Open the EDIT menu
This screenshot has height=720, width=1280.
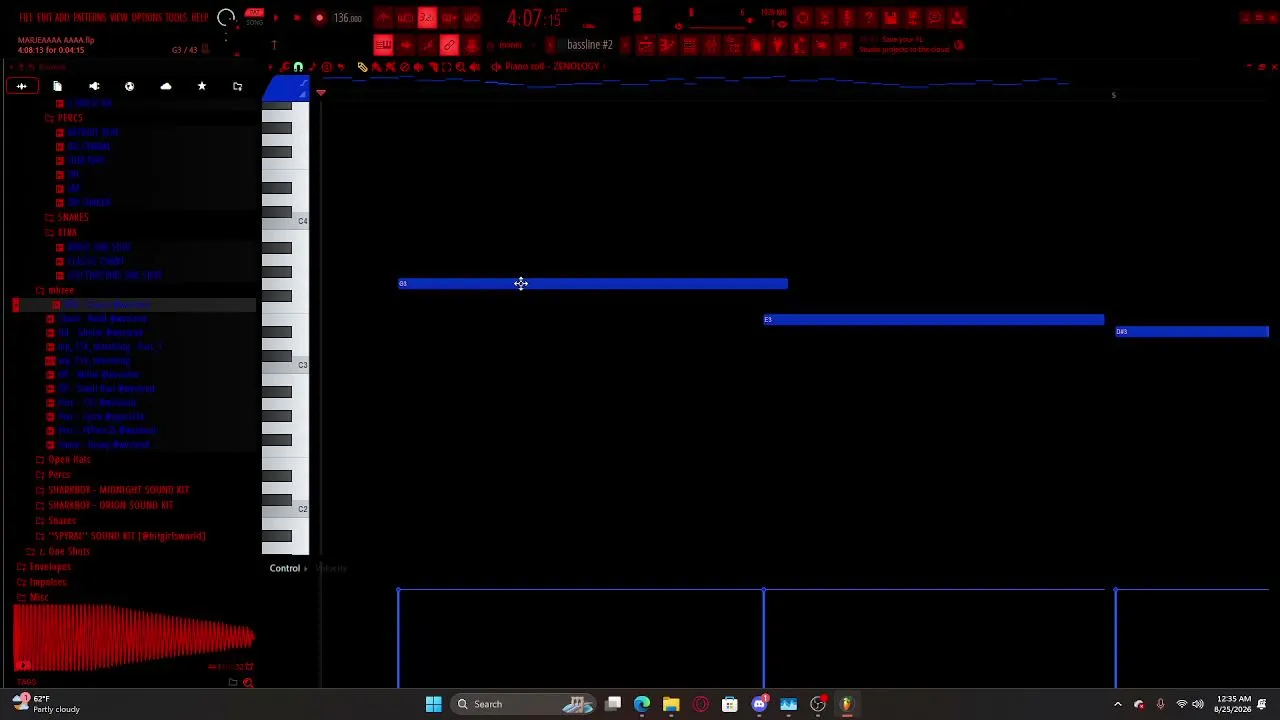pos(44,18)
